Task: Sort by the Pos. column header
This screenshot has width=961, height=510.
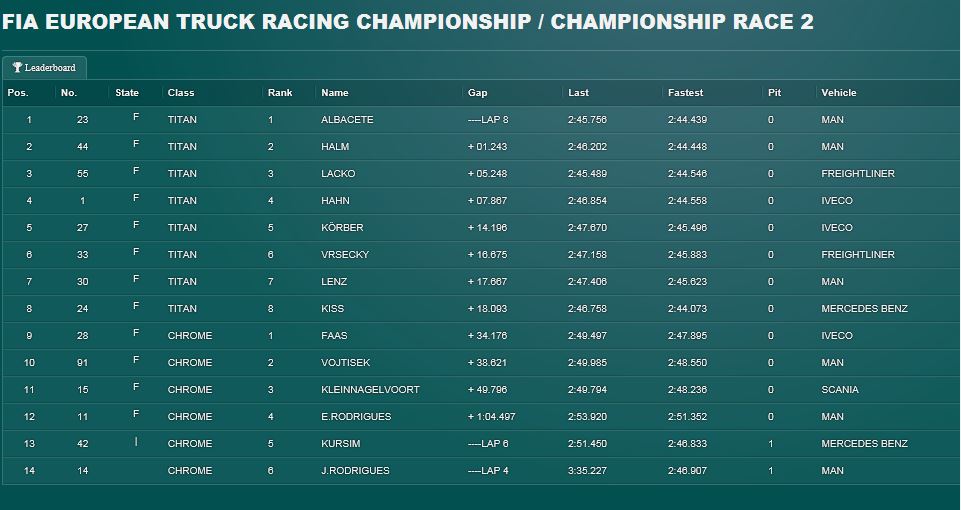Action: [x=18, y=93]
